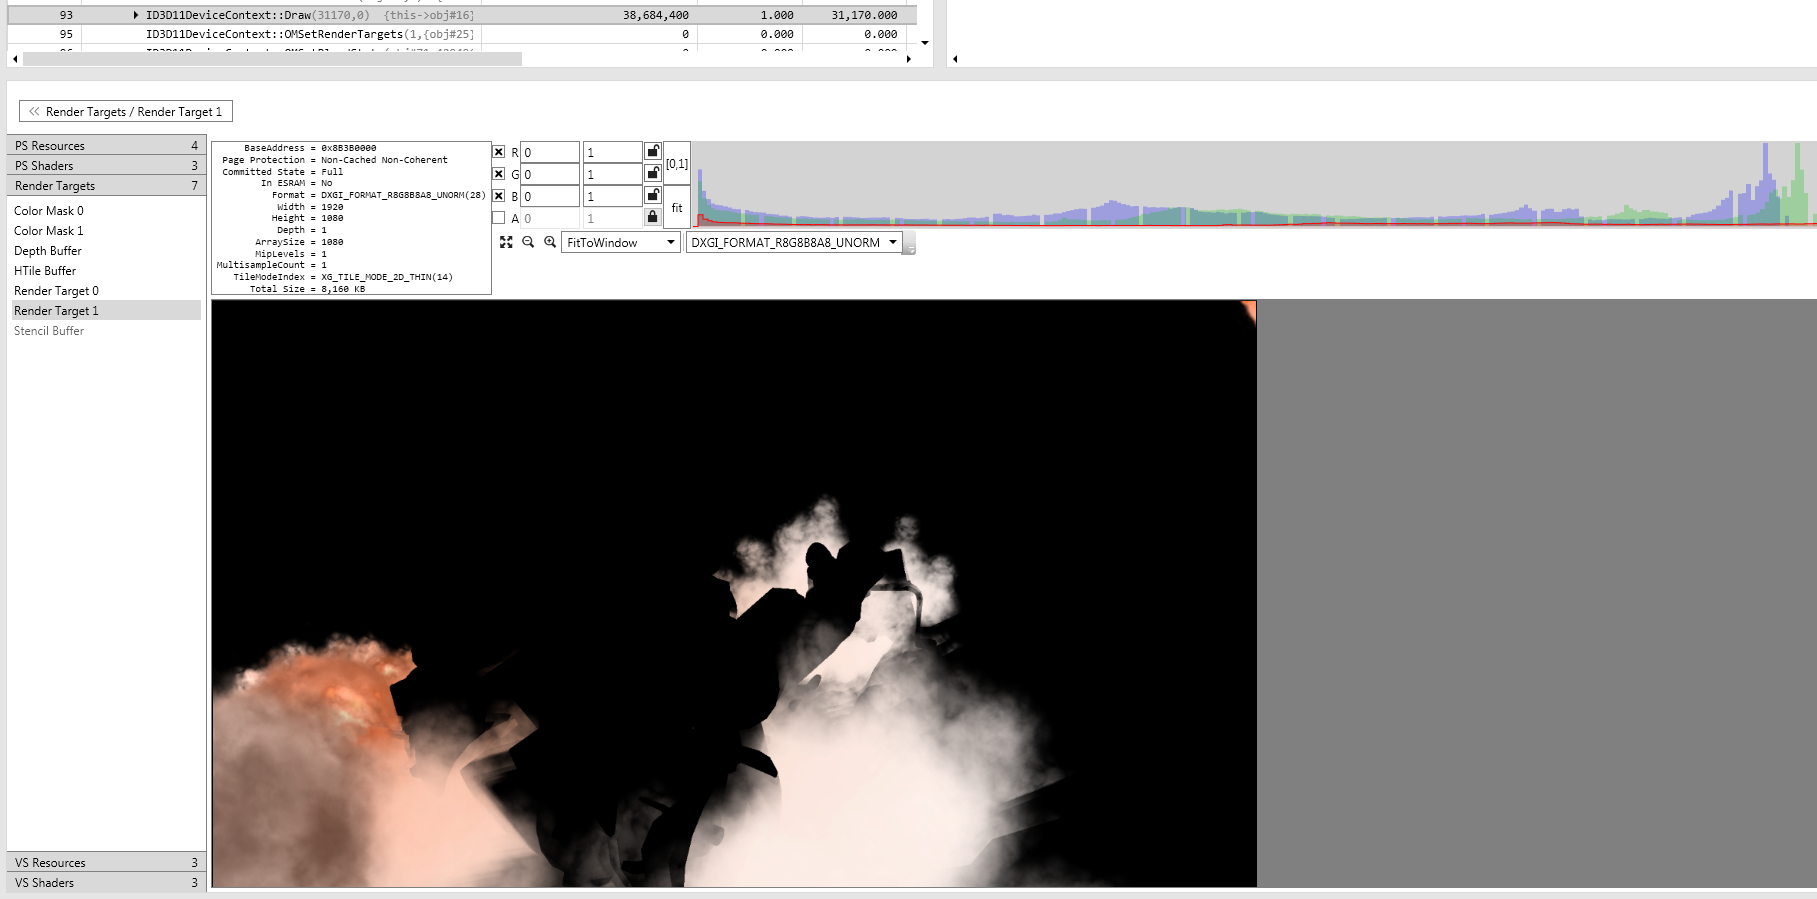Toggle the lock icon for R channel
1817x899 pixels.
[x=652, y=151]
